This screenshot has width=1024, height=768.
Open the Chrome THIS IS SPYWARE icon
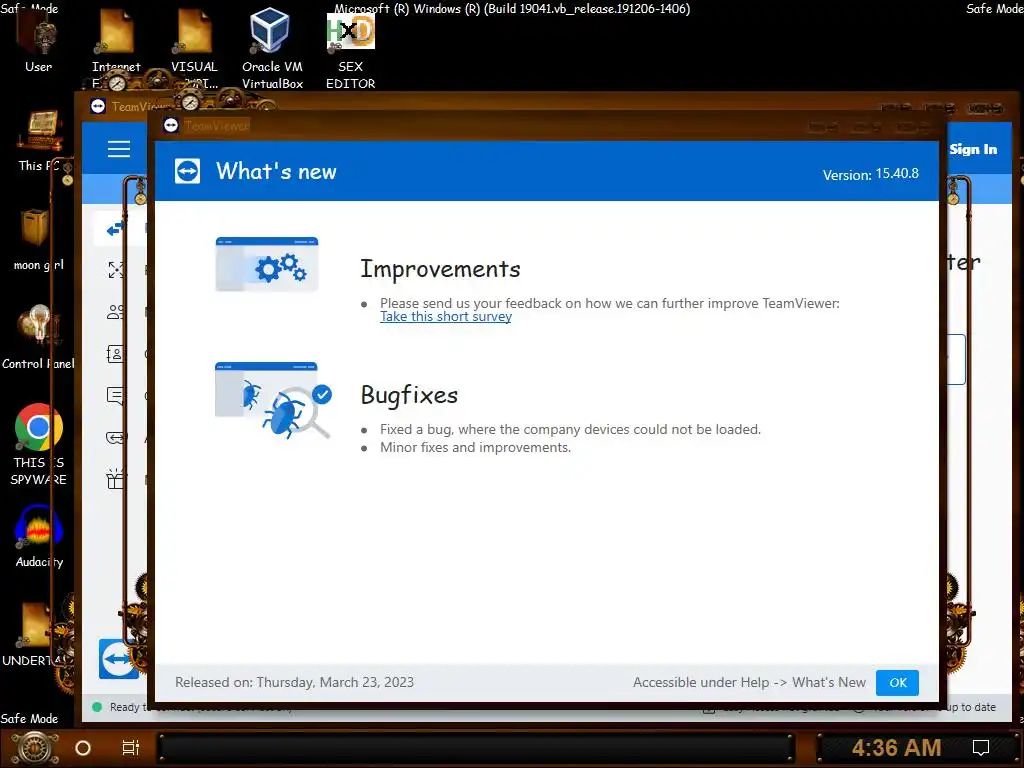(39, 444)
